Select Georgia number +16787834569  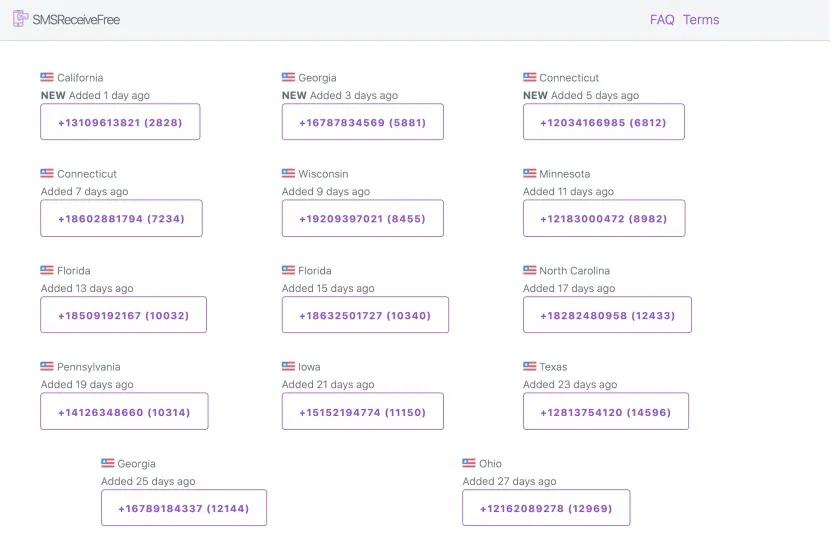click(362, 122)
